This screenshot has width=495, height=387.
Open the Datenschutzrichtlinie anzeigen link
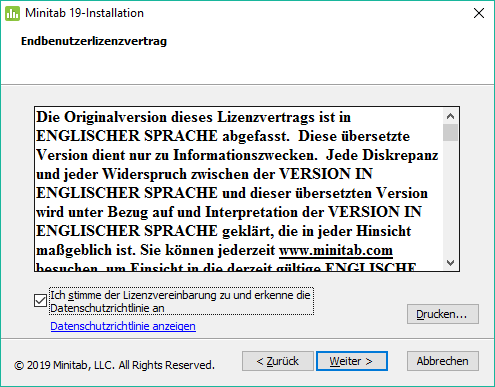[x=123, y=326]
